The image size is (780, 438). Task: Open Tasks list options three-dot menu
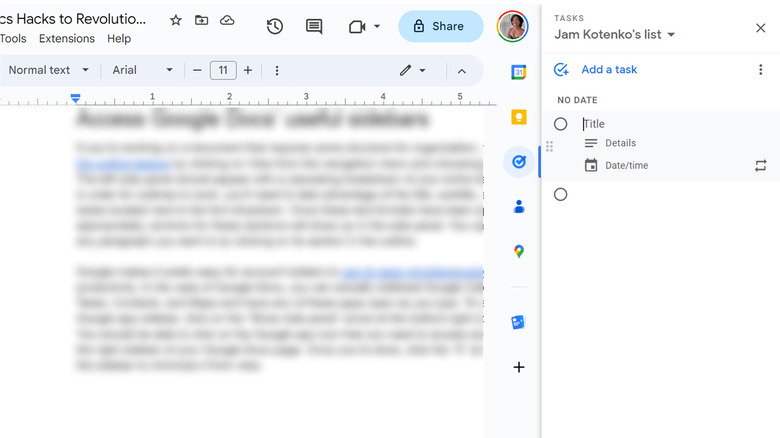[x=761, y=70]
